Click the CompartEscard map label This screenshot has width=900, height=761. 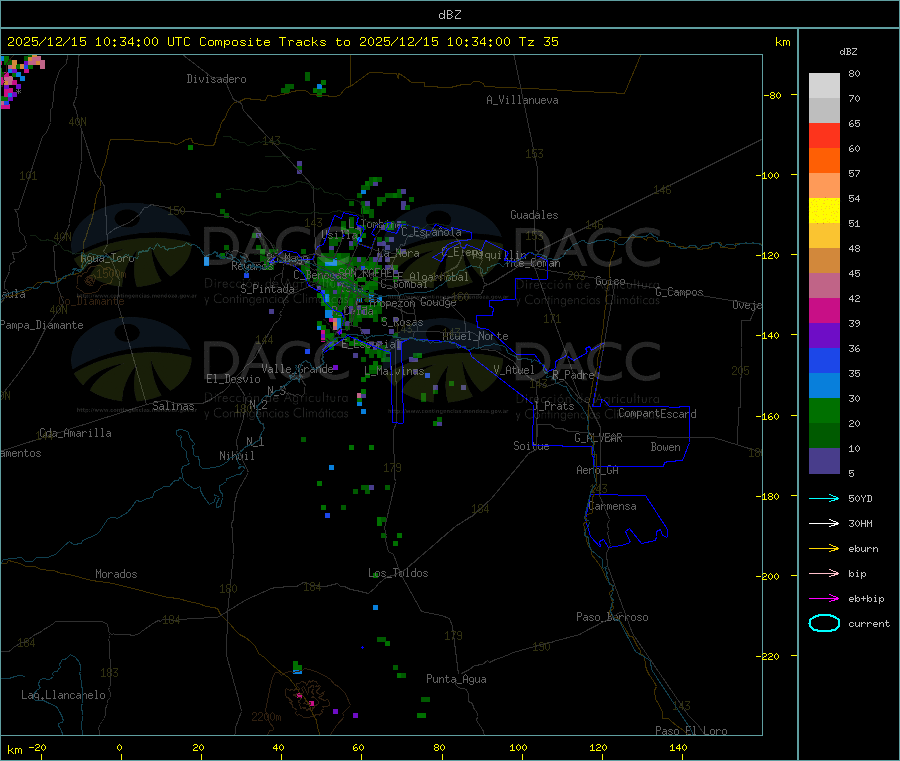(657, 414)
